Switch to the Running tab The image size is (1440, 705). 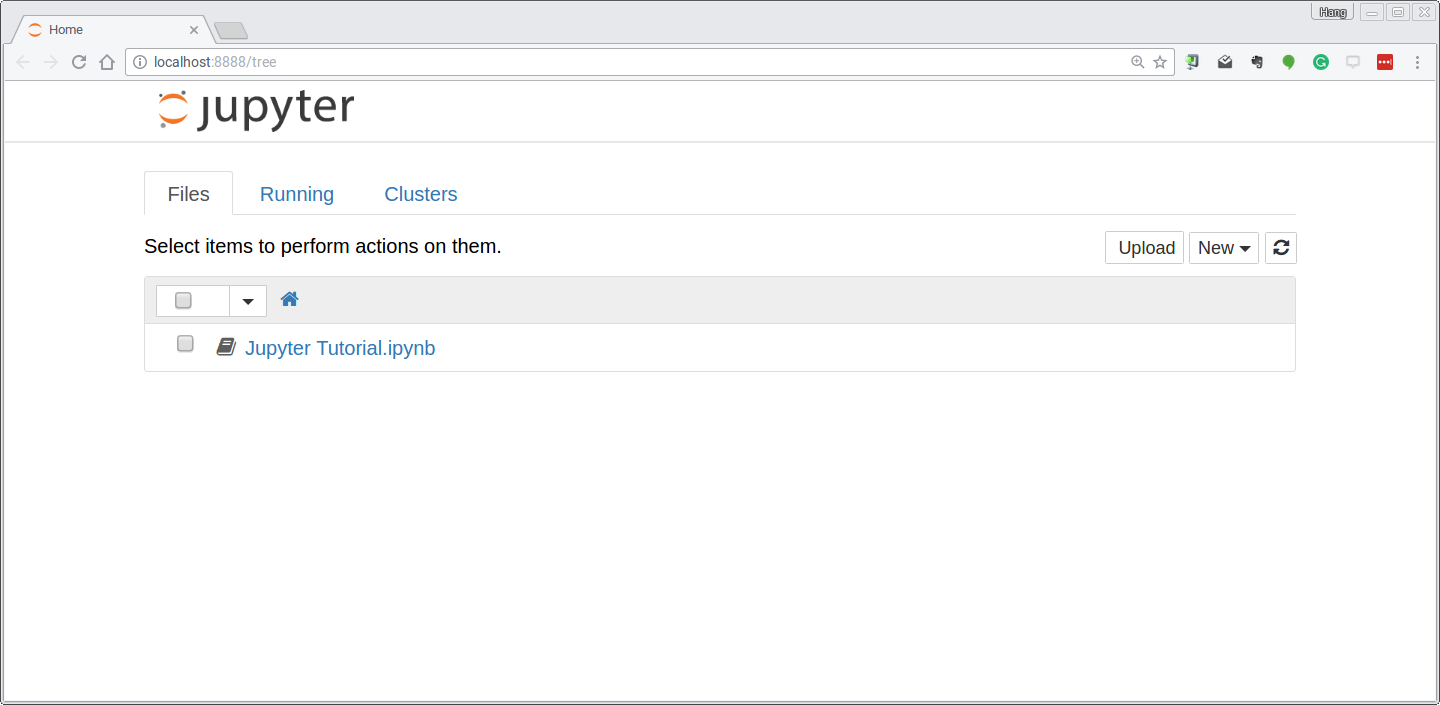[296, 193]
